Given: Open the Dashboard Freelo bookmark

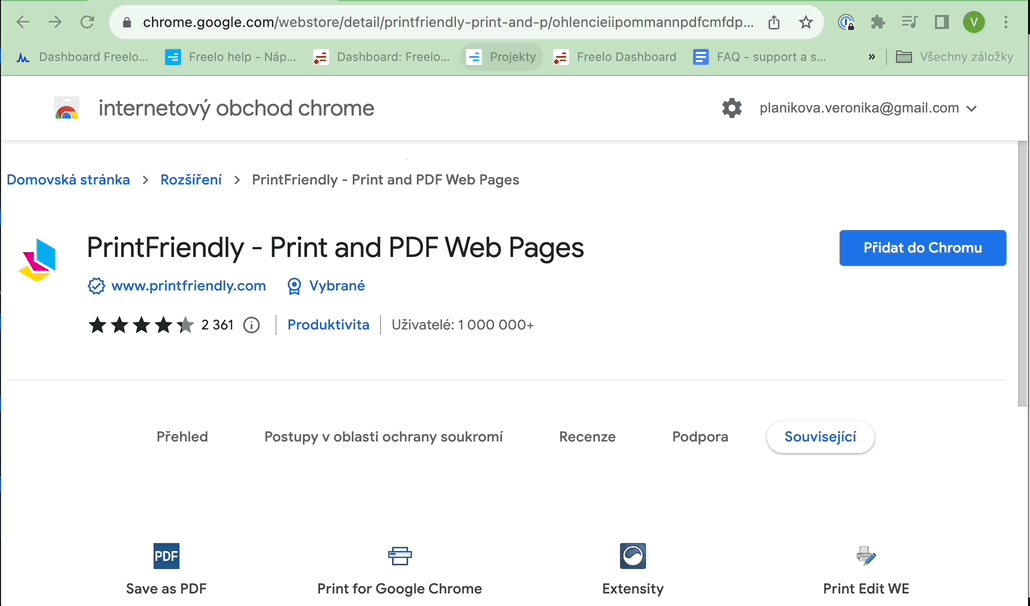Looking at the screenshot, I should pyautogui.click(x=82, y=57).
